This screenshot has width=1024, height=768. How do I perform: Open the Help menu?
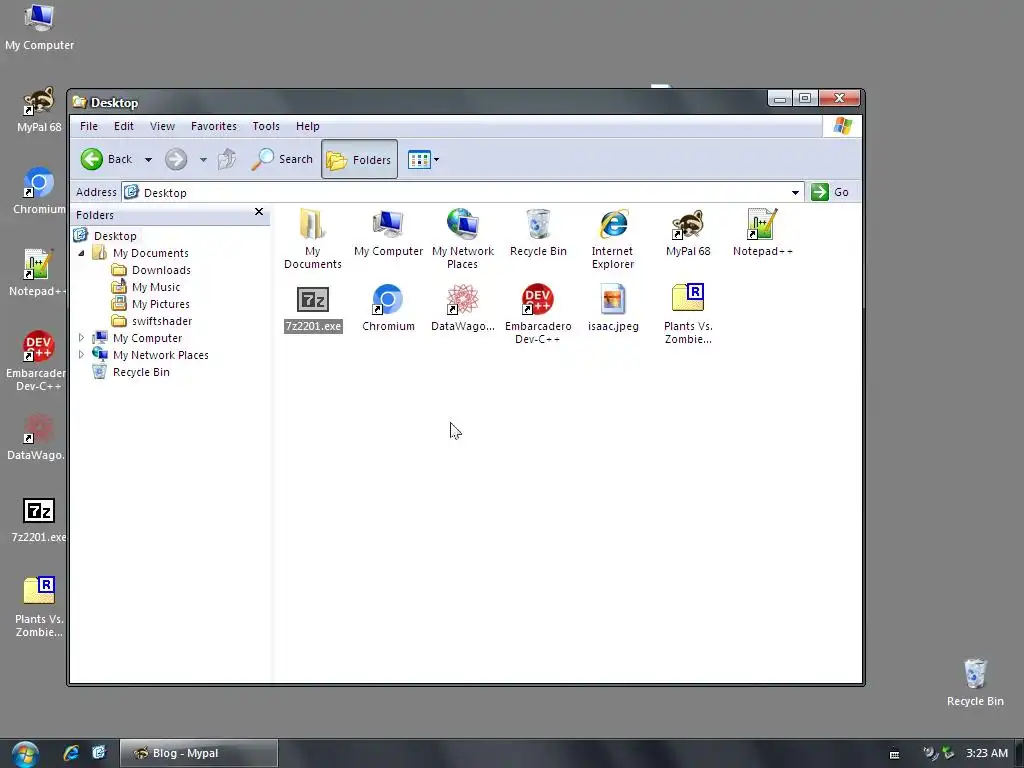(x=308, y=126)
